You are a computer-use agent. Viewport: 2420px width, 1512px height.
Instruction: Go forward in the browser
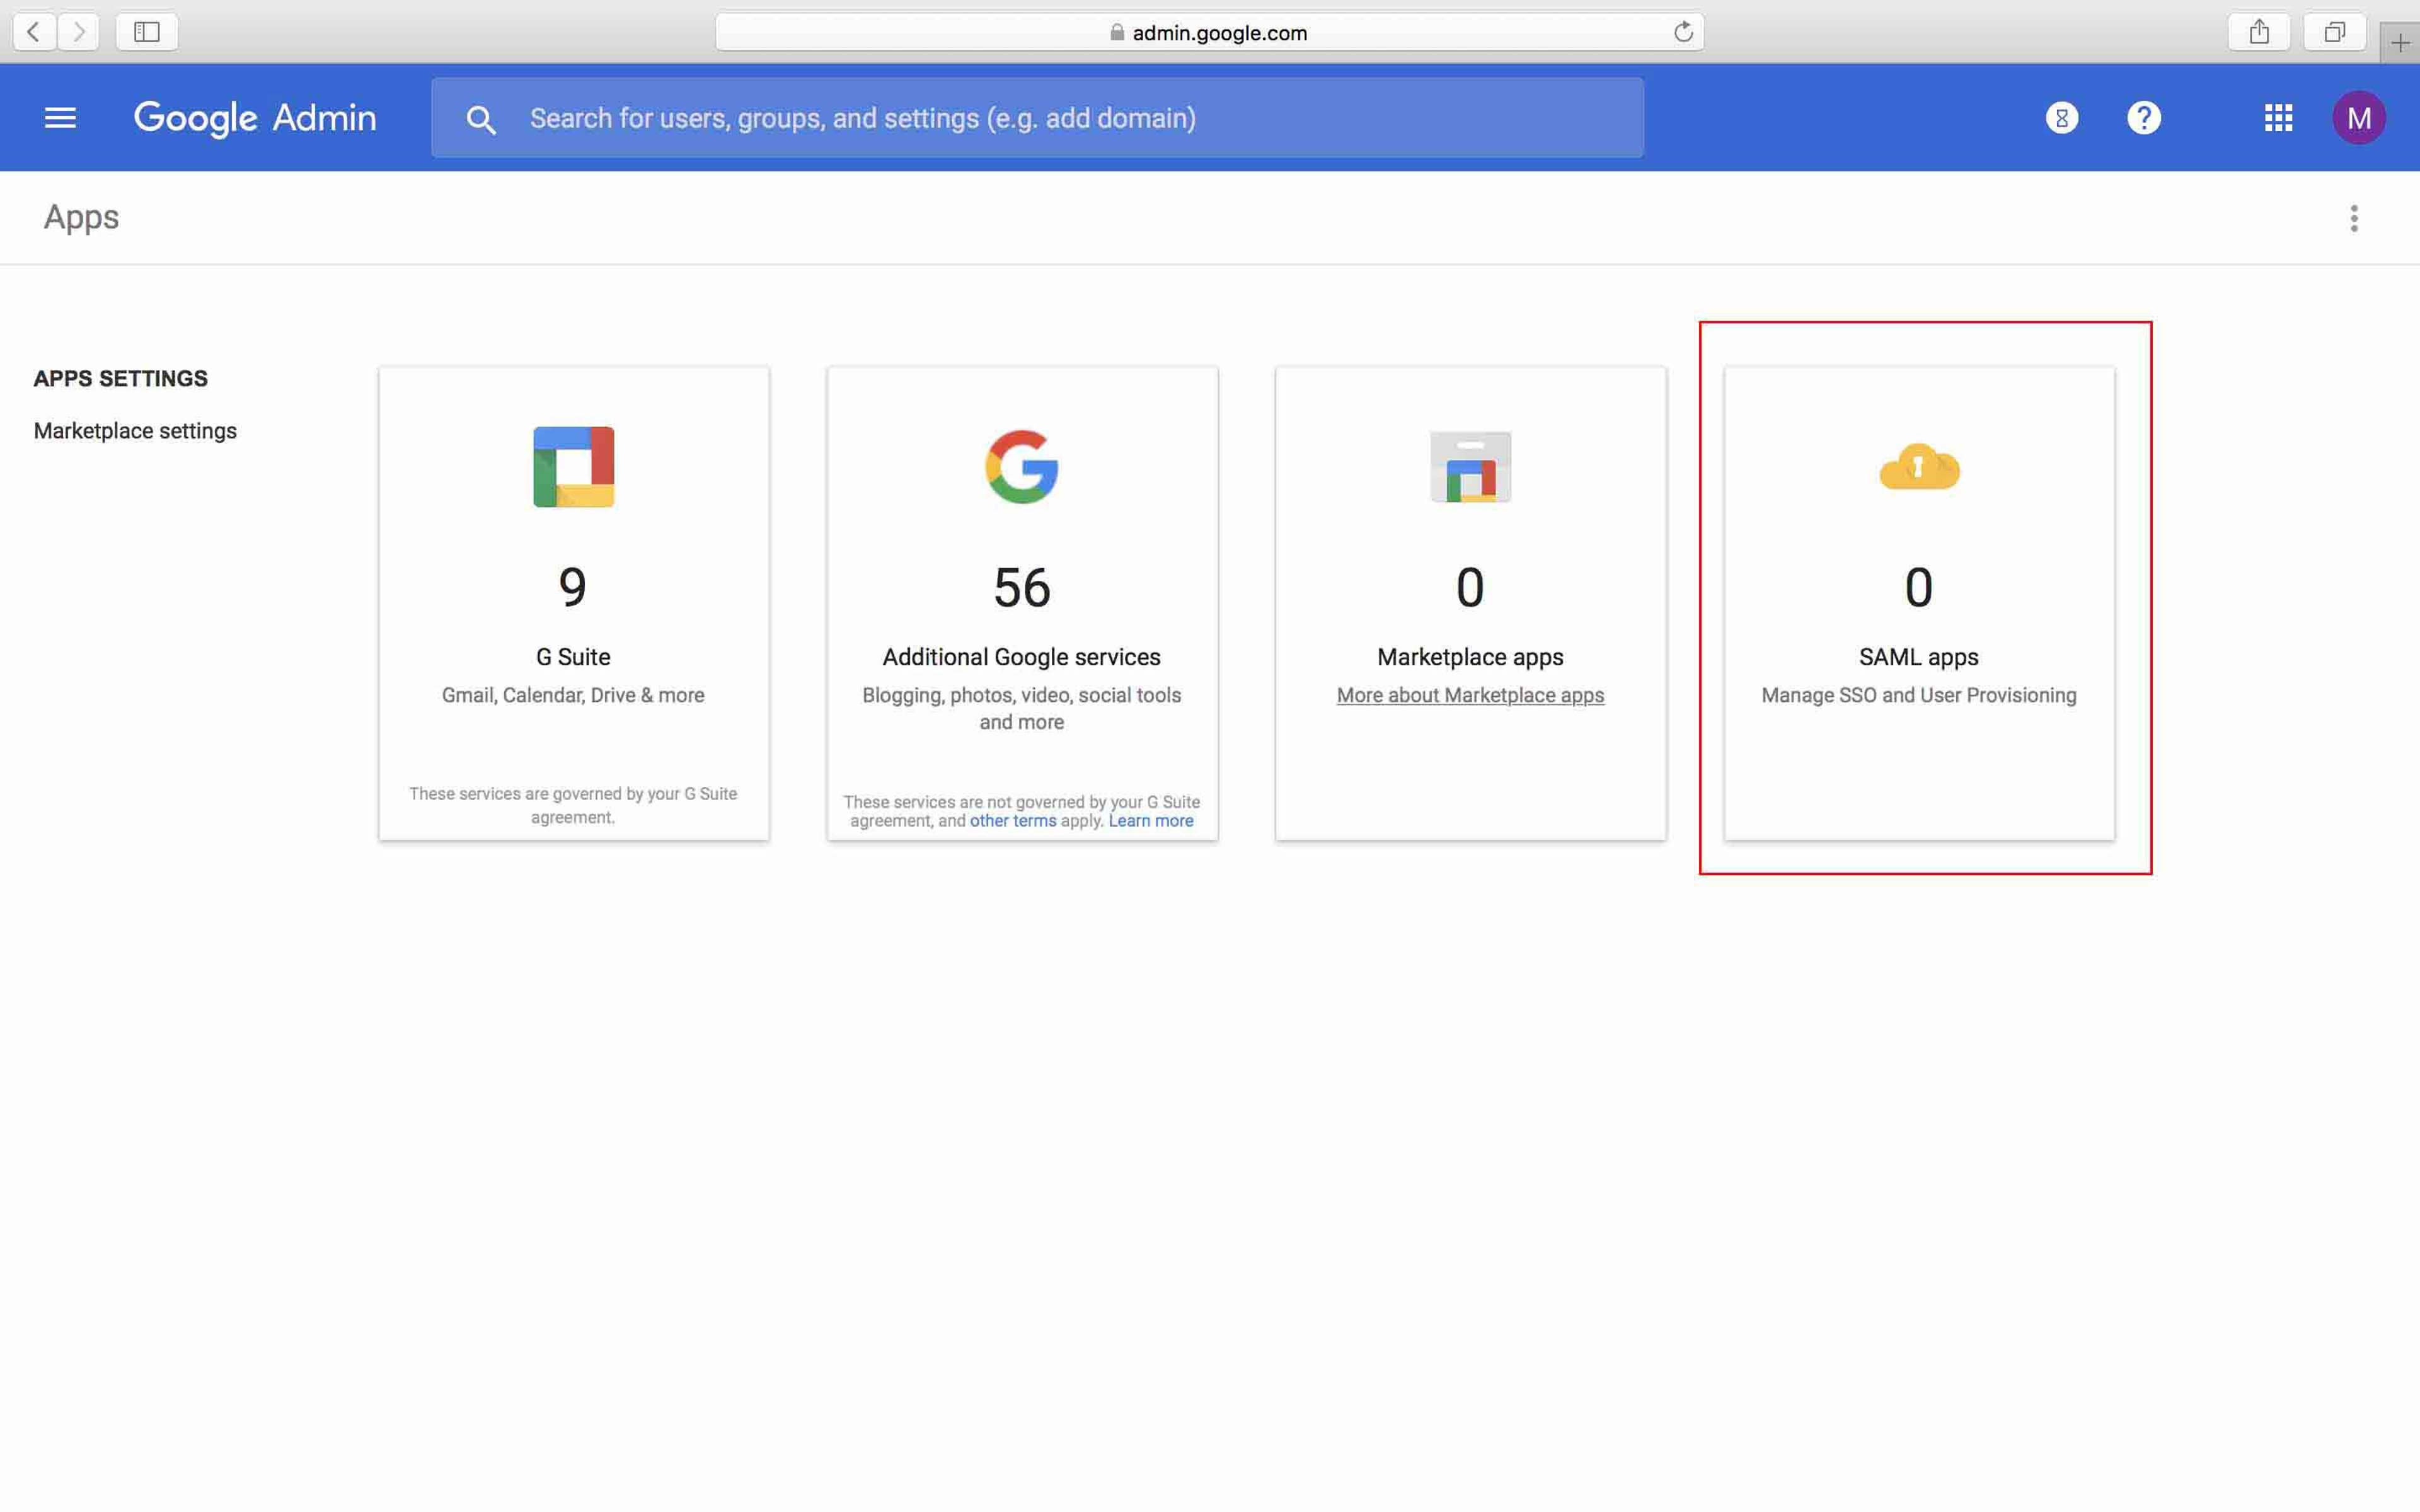coord(78,32)
